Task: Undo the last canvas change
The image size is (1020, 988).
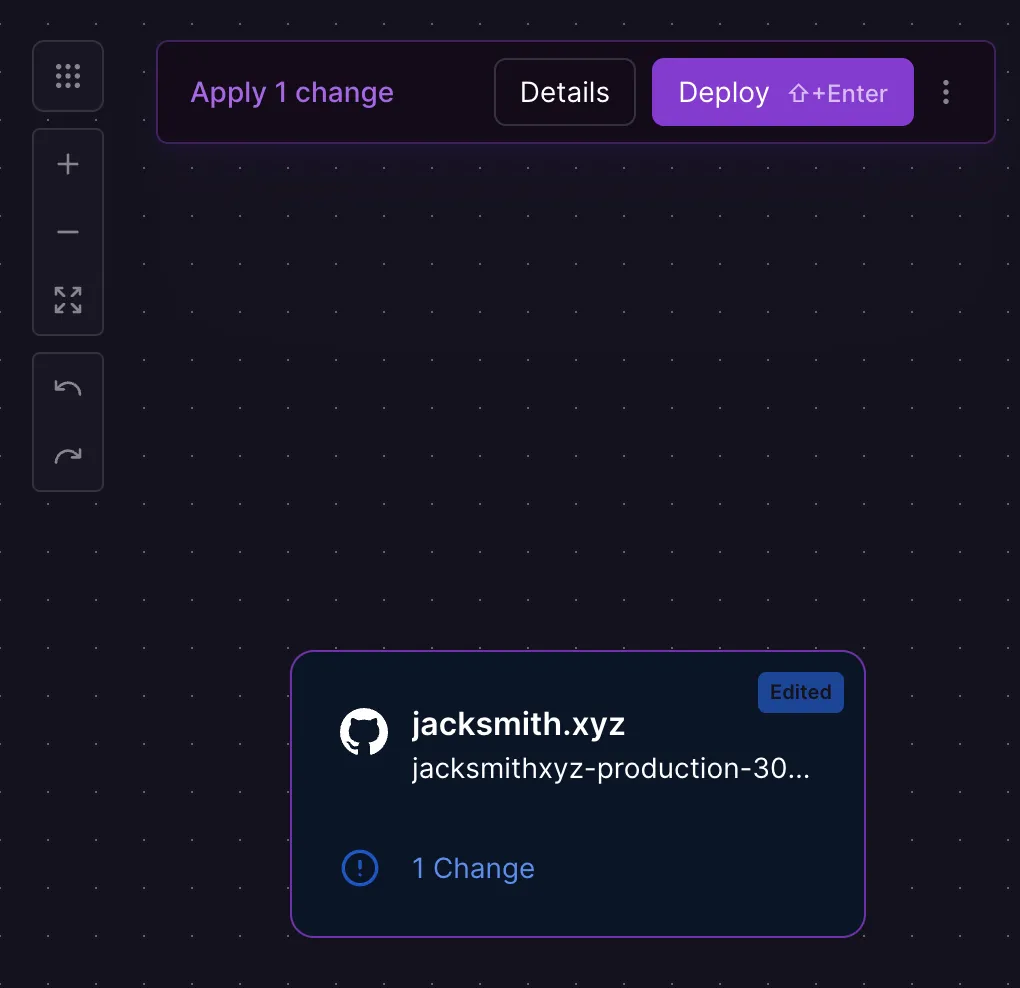Action: (x=68, y=388)
